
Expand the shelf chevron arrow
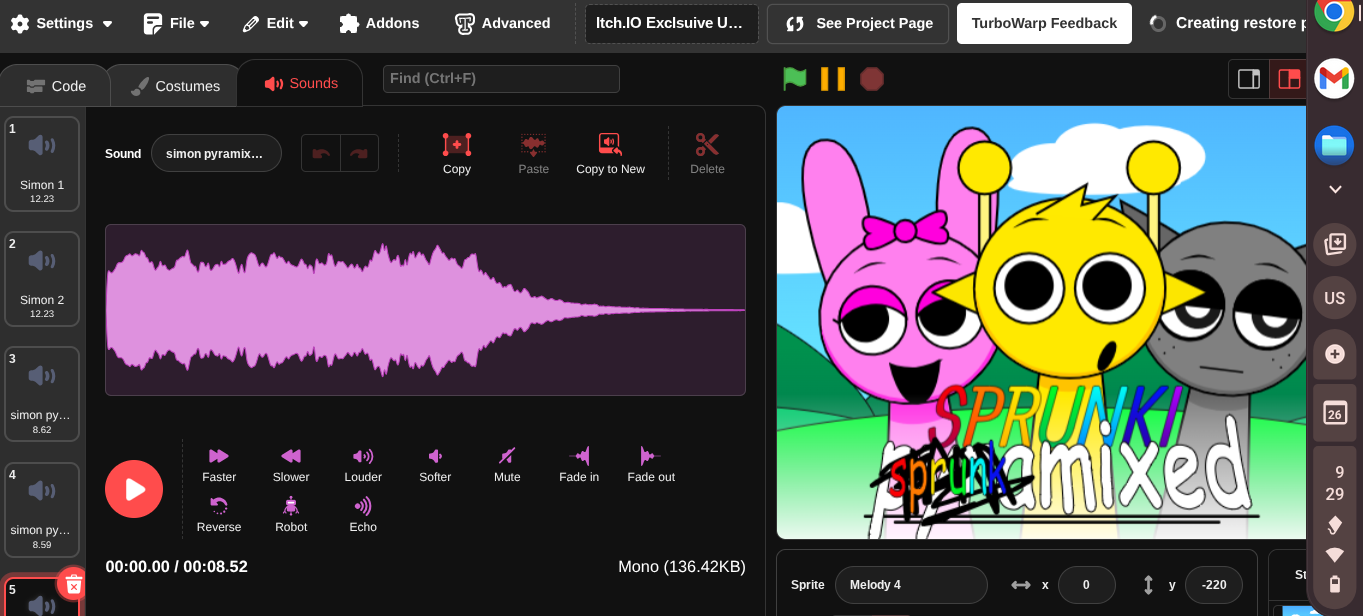(1334, 189)
